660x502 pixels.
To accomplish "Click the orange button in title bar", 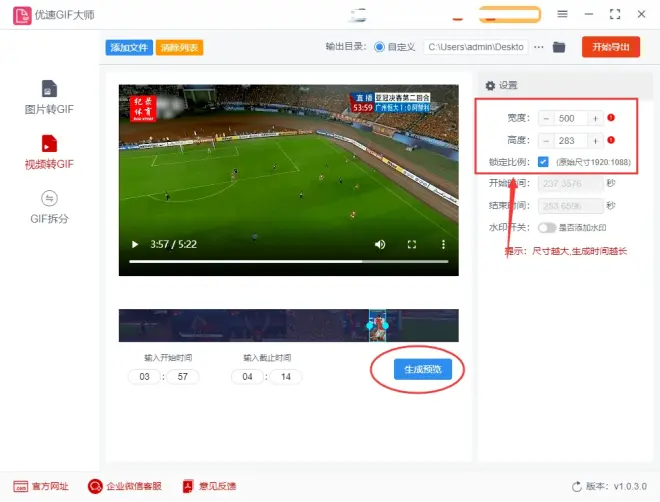I will pos(510,15).
